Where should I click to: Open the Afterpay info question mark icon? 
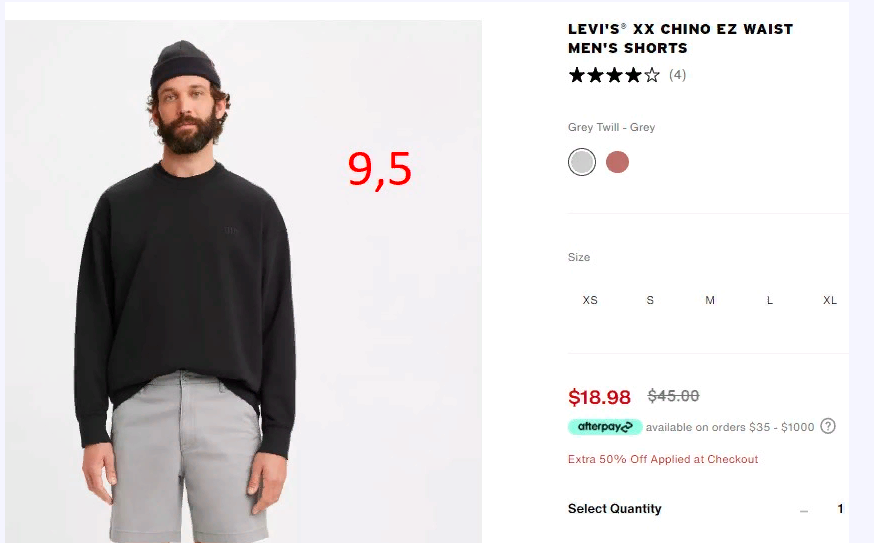(828, 426)
